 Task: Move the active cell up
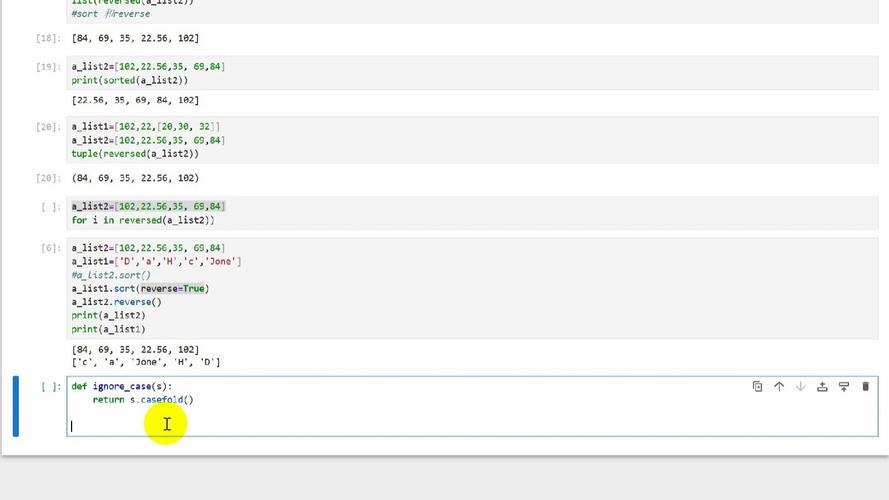tap(779, 387)
